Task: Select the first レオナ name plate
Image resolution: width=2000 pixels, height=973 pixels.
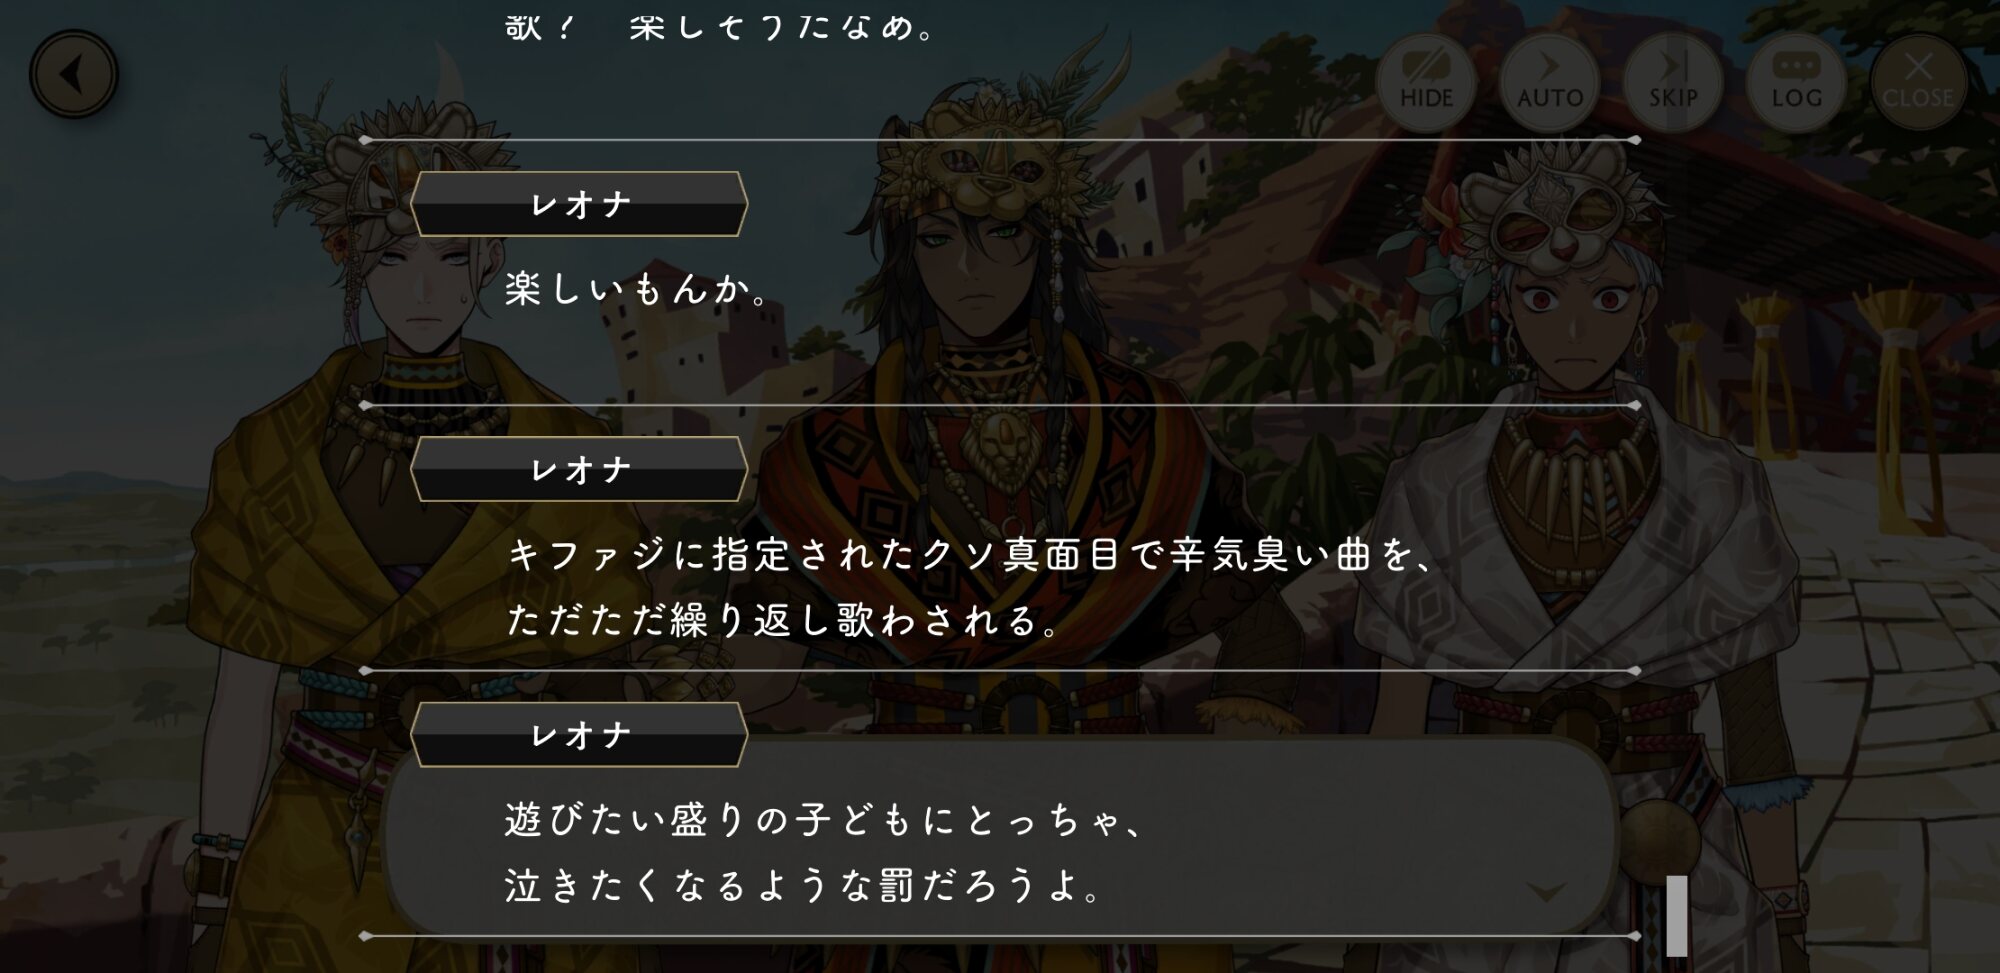Action: [x=579, y=204]
